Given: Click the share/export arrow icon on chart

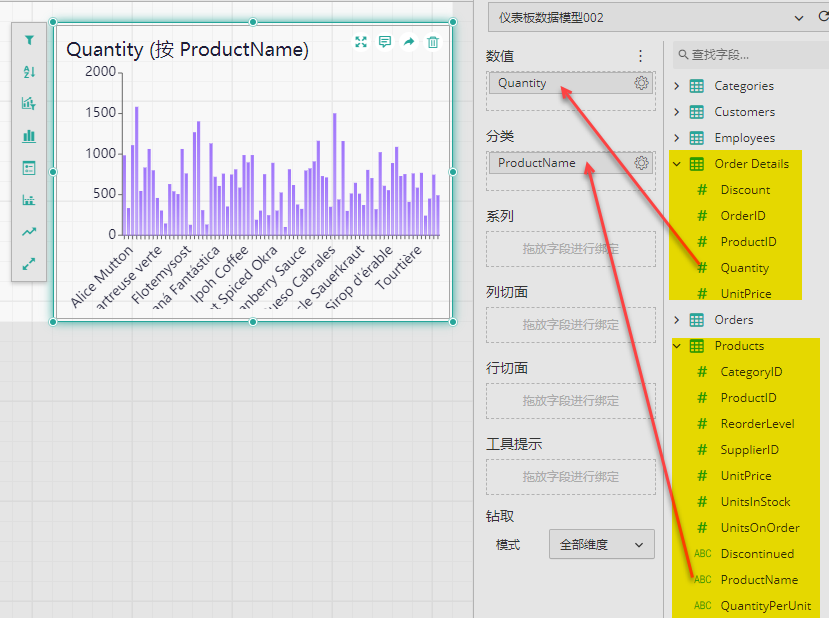Looking at the screenshot, I should [409, 42].
